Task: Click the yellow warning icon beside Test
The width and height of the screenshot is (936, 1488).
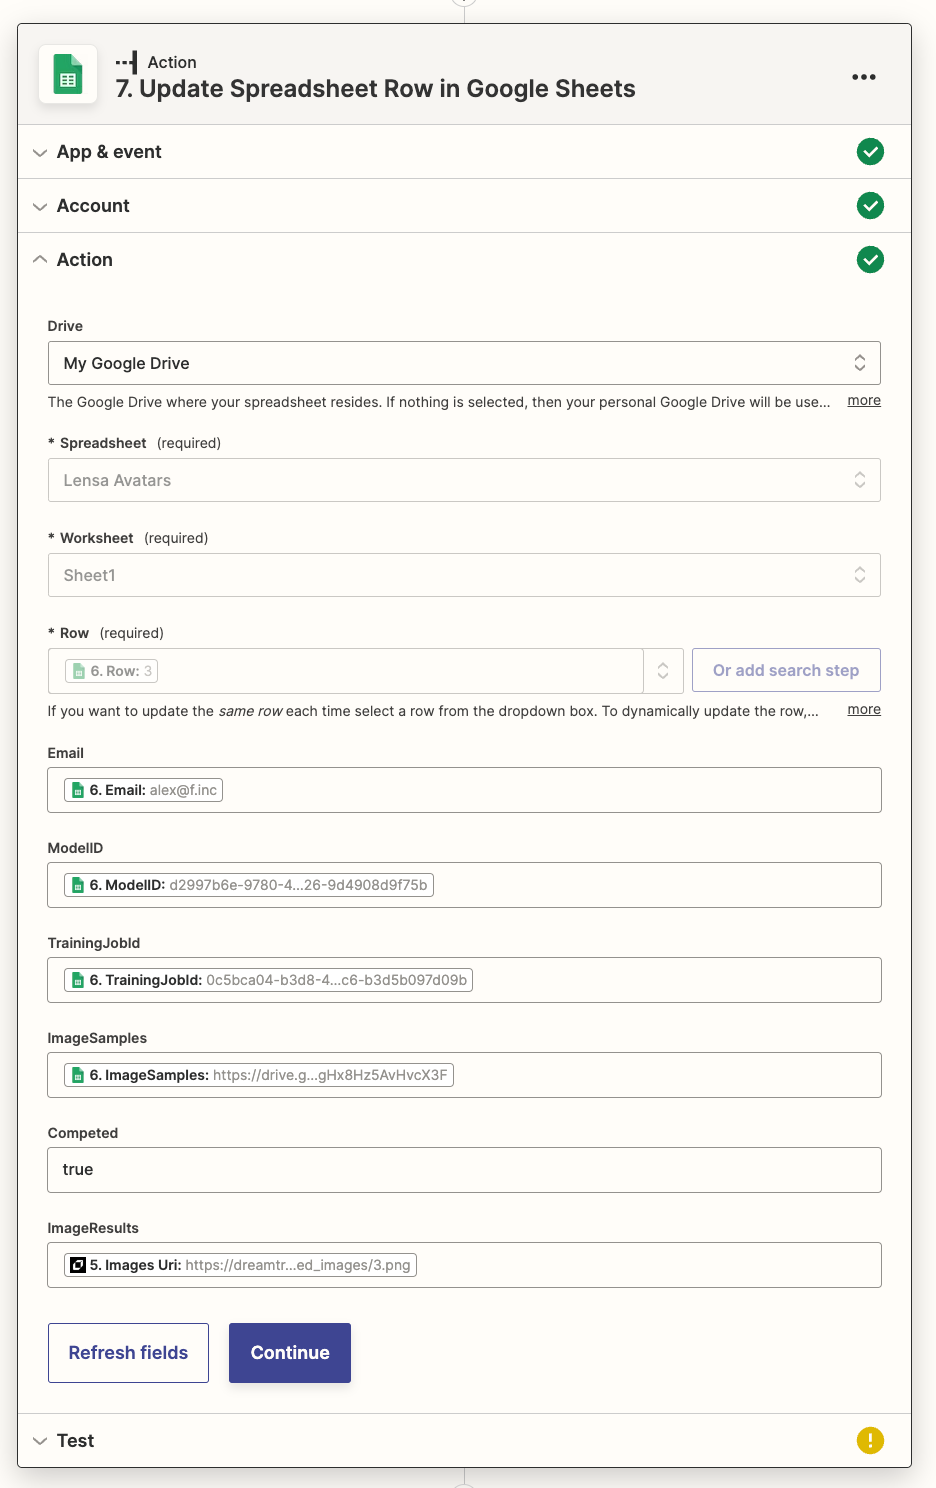Action: click(870, 1440)
